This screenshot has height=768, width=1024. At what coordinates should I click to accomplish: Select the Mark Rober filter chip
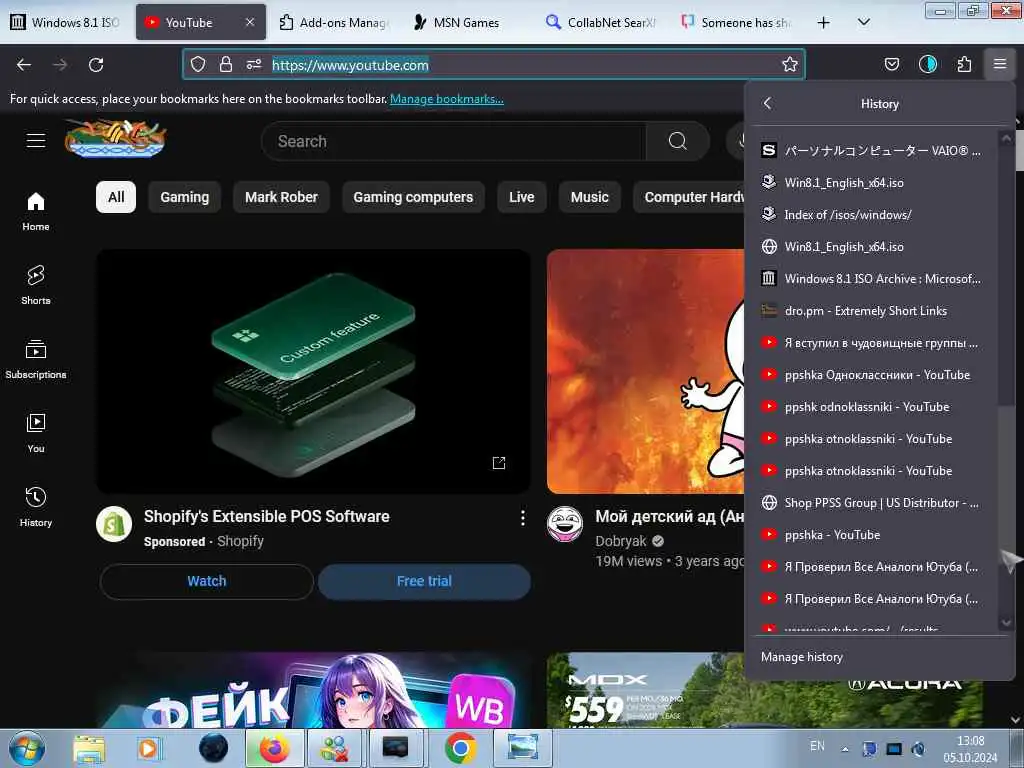click(281, 197)
